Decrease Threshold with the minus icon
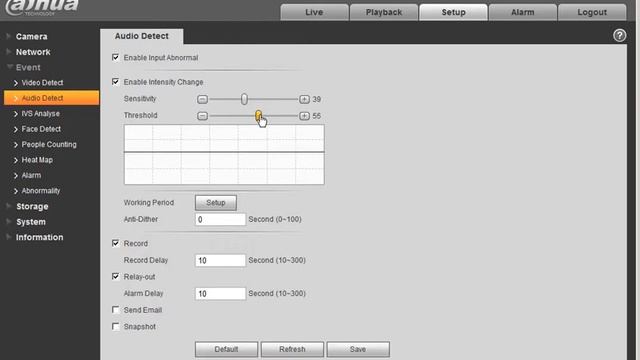640x360 pixels. point(202,116)
